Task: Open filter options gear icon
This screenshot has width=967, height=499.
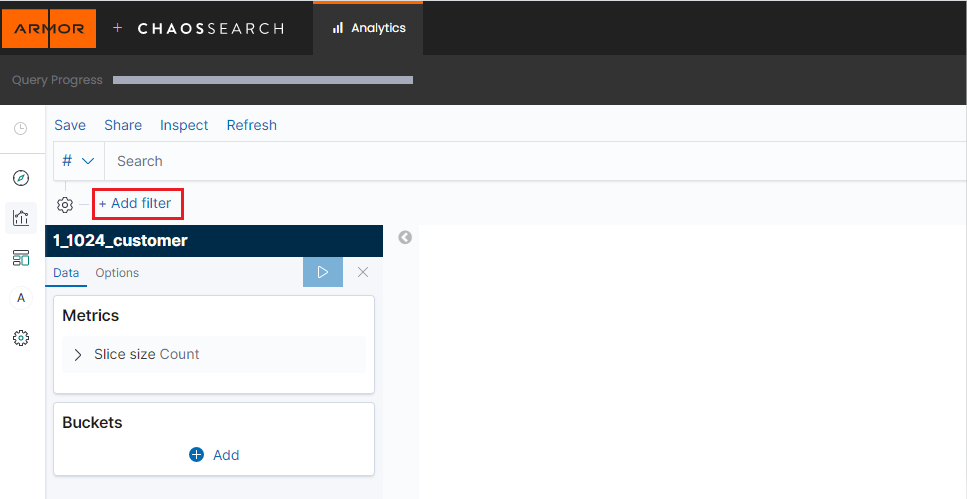Action: click(x=65, y=204)
